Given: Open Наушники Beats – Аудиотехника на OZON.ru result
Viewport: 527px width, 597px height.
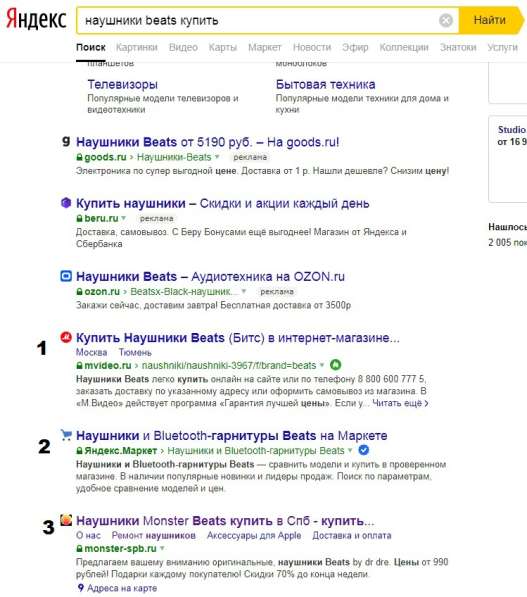Looking at the screenshot, I should pos(210,276).
